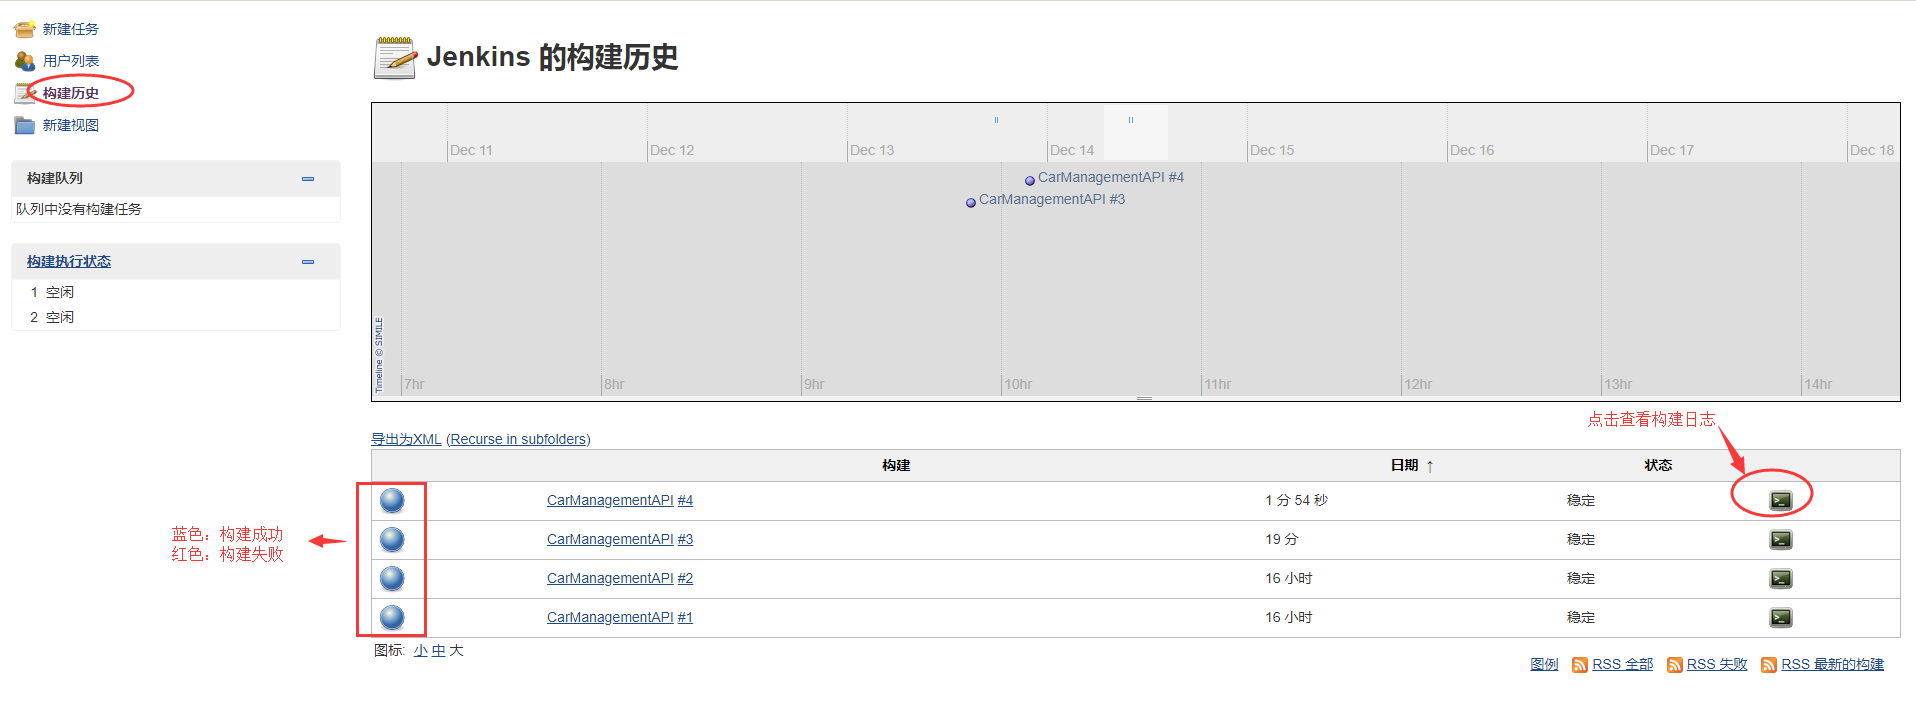Click Dec 16 label on timeline band
This screenshot has height=726, width=1916.
pyautogui.click(x=1472, y=150)
